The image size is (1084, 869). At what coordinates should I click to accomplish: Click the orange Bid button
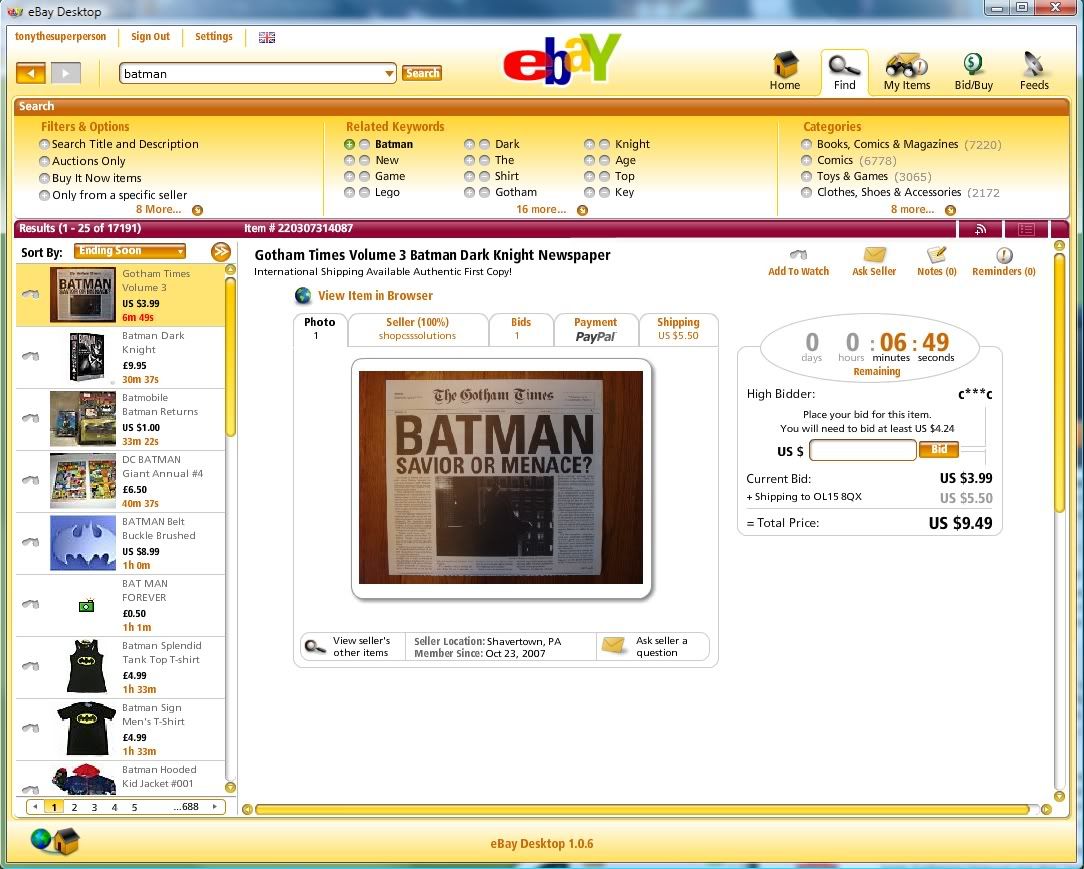pyautogui.click(x=938, y=450)
